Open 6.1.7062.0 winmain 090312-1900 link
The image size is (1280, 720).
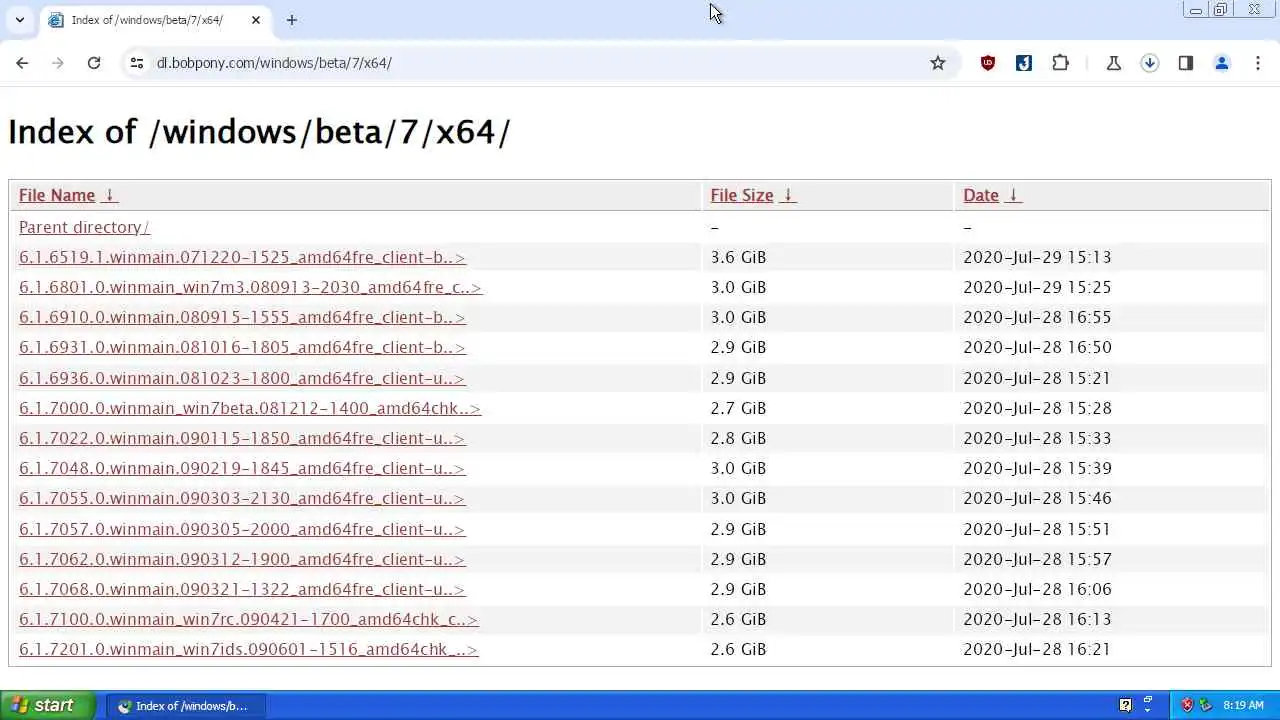(x=242, y=559)
